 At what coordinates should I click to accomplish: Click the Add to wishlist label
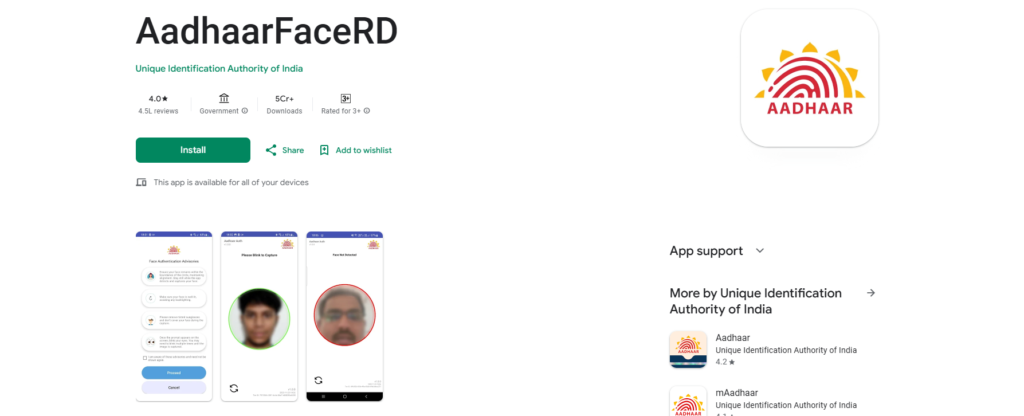pos(364,150)
